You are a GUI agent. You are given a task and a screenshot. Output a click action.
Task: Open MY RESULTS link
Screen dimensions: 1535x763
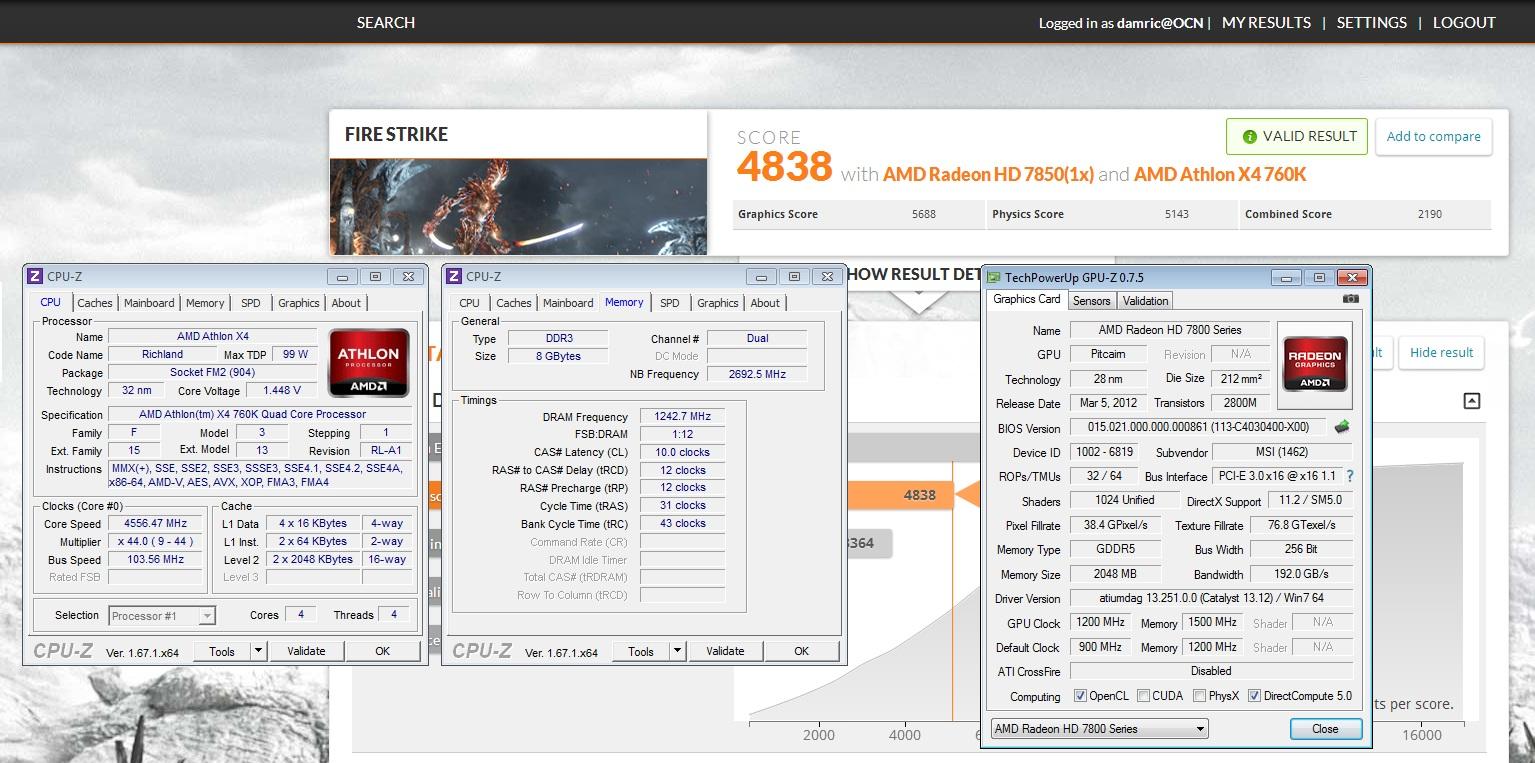coord(1266,22)
